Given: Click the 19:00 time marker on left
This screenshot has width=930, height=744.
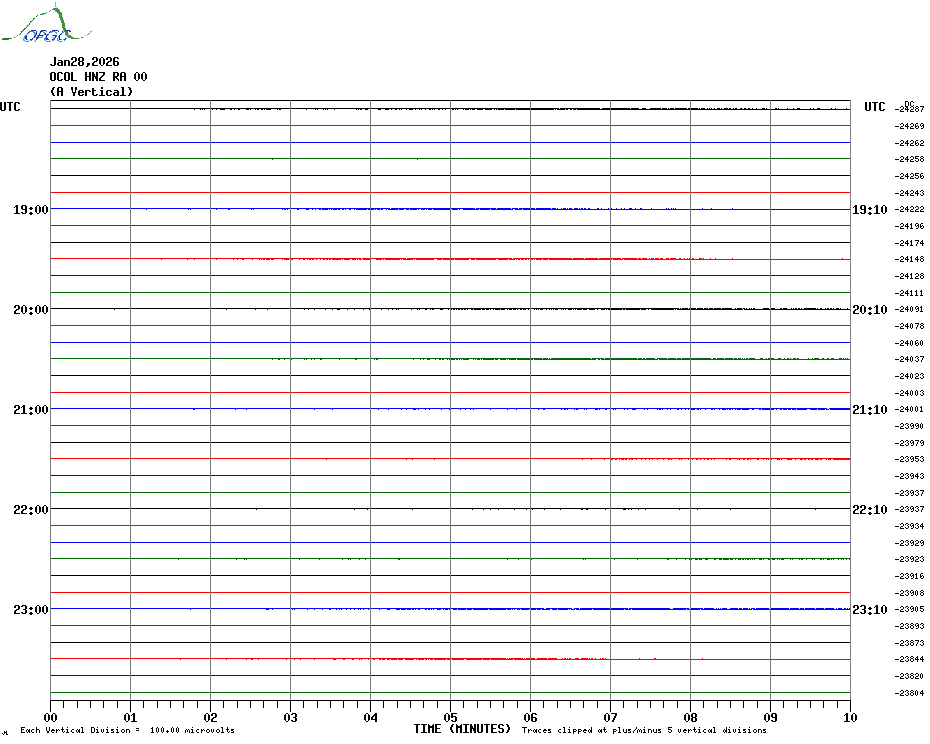Looking at the screenshot, I should [x=30, y=210].
